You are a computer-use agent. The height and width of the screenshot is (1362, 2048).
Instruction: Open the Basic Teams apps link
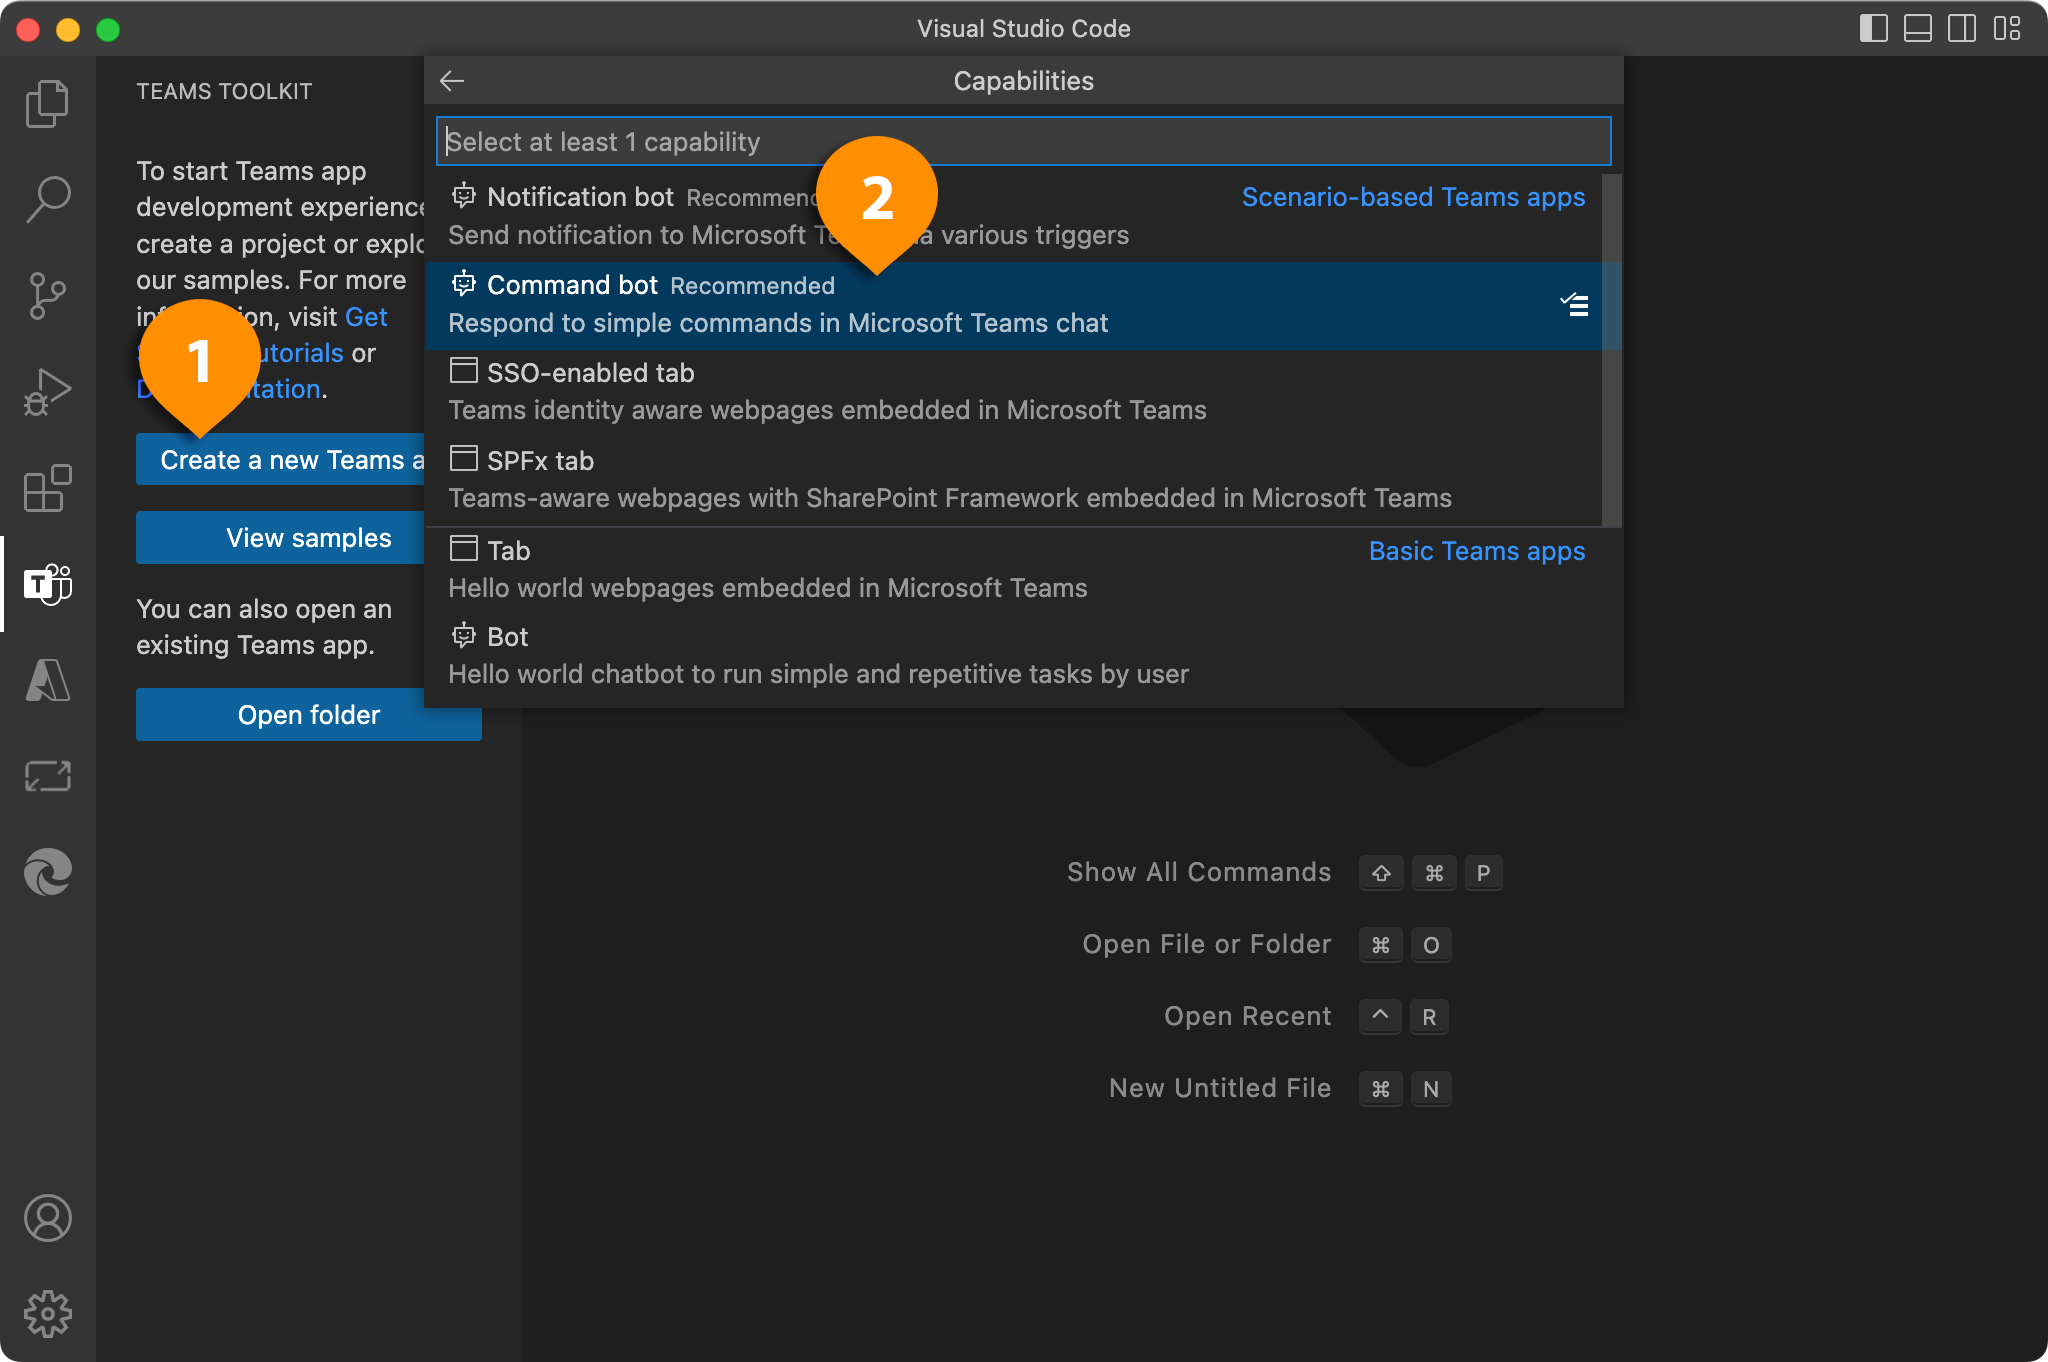(x=1476, y=551)
